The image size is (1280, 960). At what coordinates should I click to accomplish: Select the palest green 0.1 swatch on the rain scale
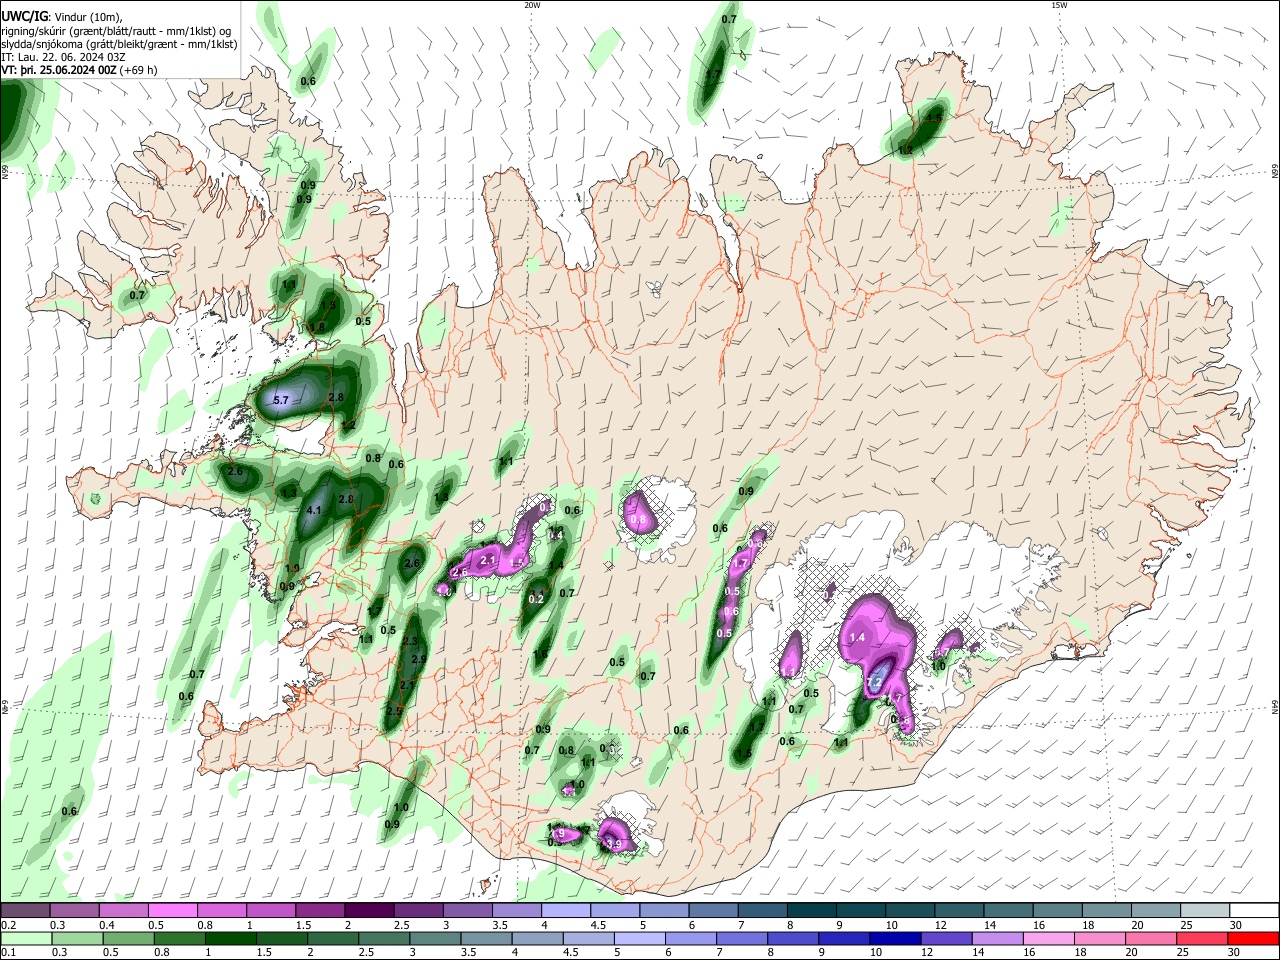[x=26, y=938]
